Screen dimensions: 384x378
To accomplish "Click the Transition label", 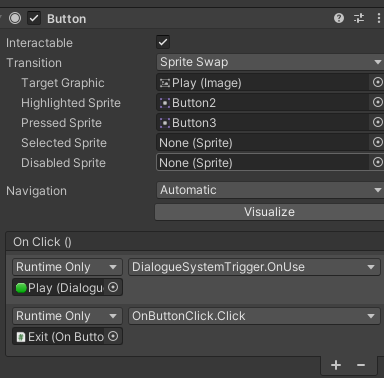I will 34,63.
